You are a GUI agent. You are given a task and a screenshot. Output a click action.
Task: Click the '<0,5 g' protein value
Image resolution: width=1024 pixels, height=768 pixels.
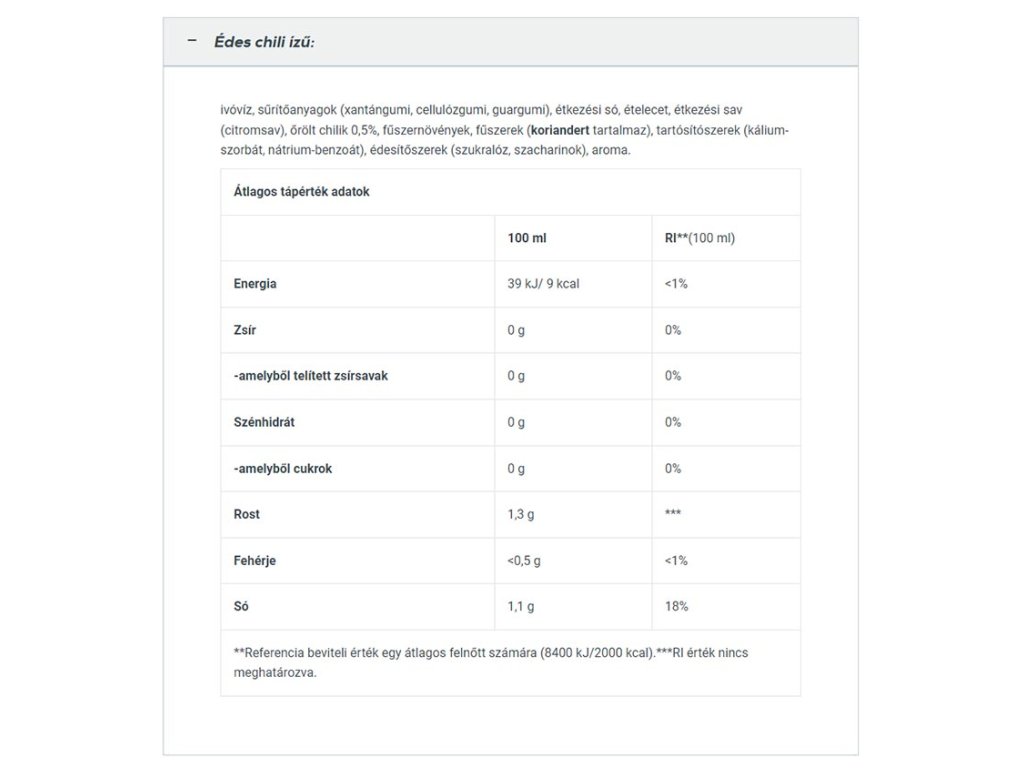[524, 561]
